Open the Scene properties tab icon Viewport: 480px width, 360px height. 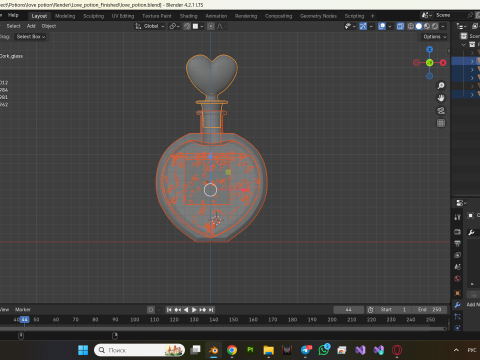click(x=457, y=267)
